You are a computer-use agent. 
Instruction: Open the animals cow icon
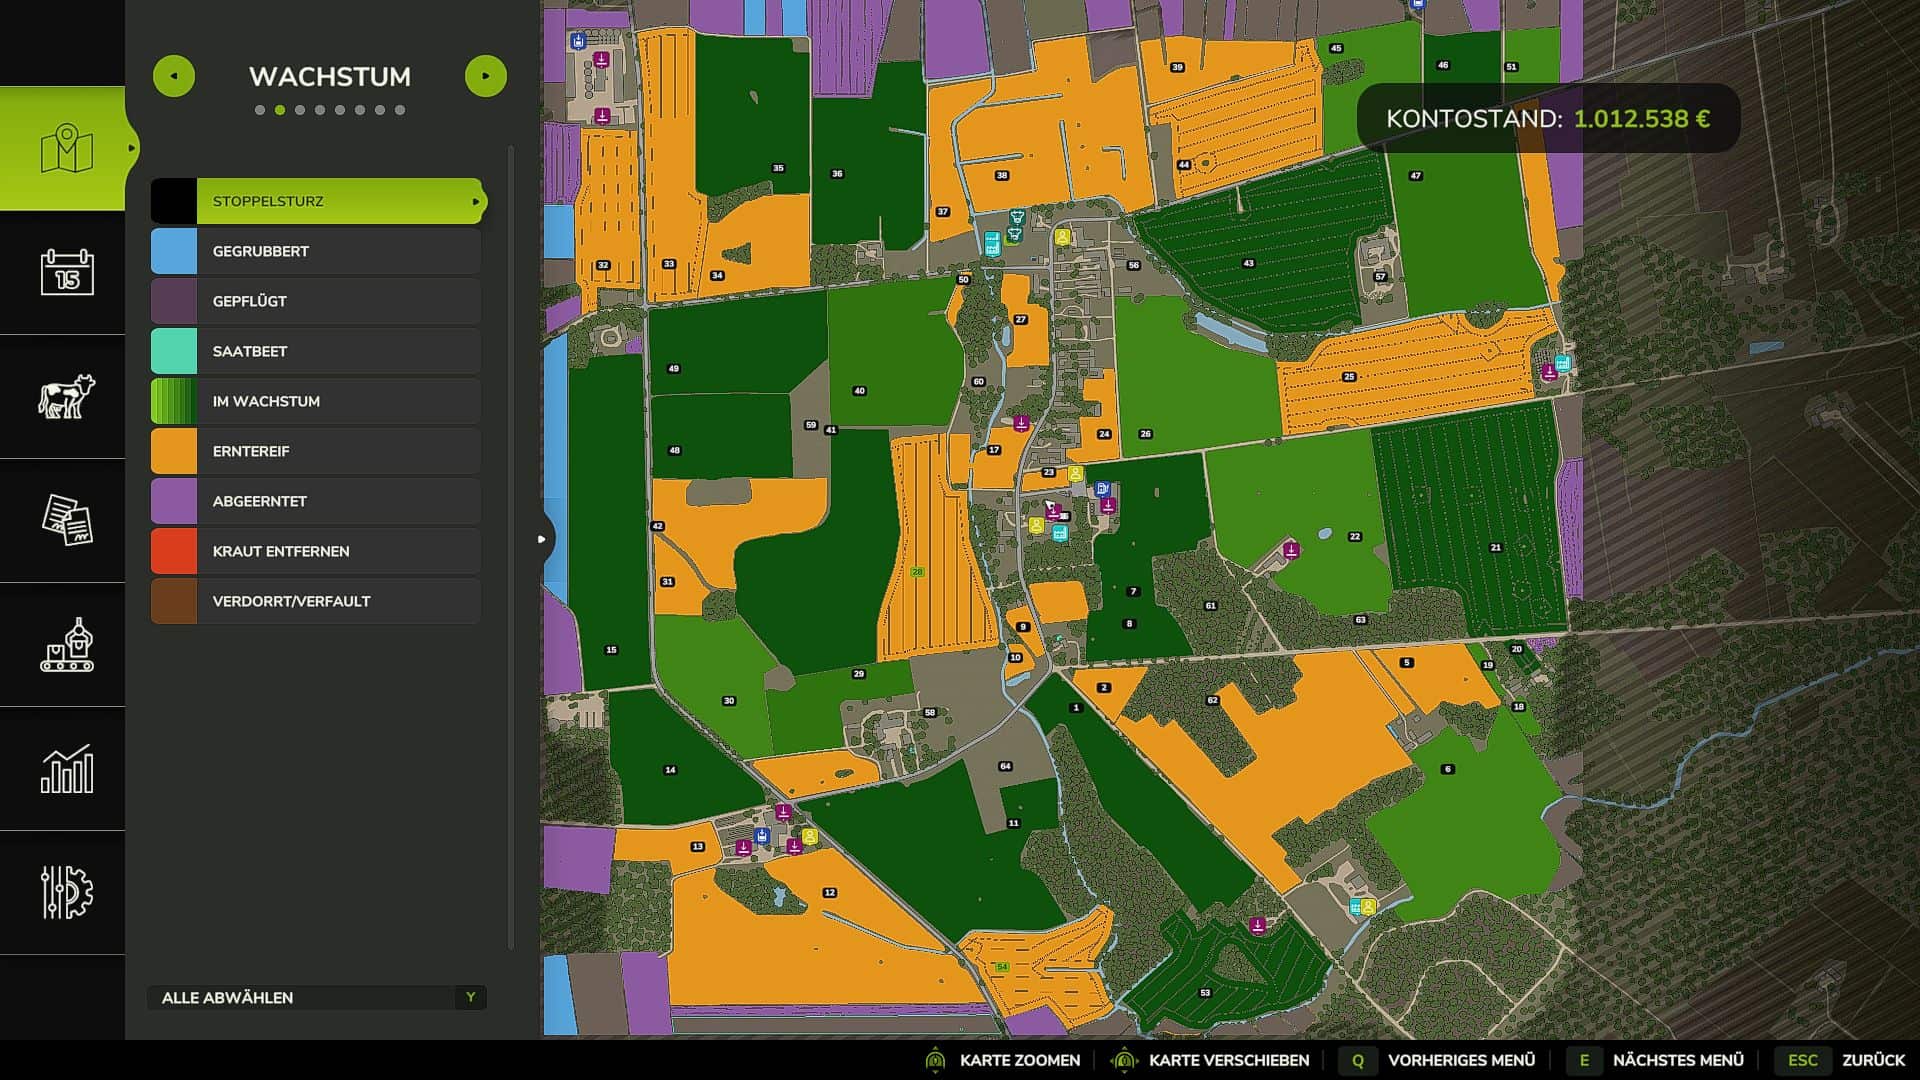pos(66,396)
